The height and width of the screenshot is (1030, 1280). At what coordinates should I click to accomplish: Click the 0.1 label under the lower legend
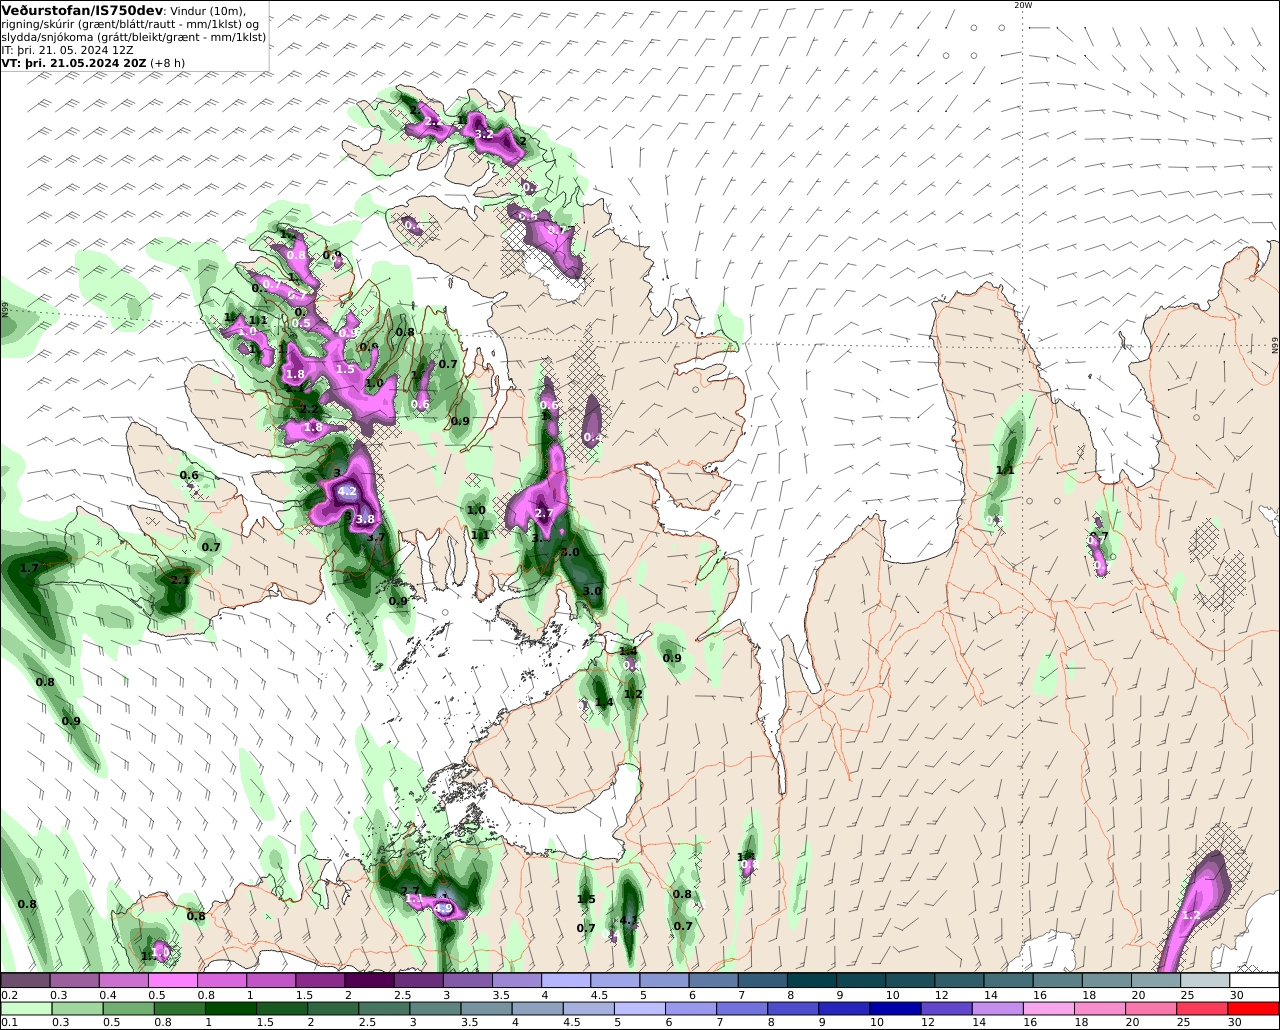9,1023
